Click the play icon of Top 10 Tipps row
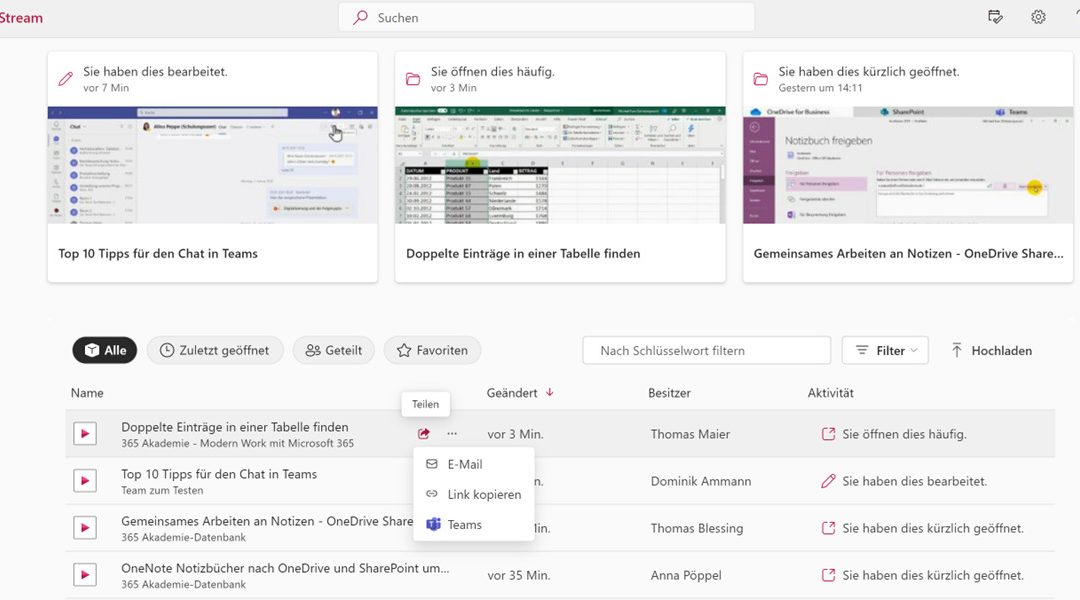Screen dimensions: 1080x600 (x=85, y=480)
